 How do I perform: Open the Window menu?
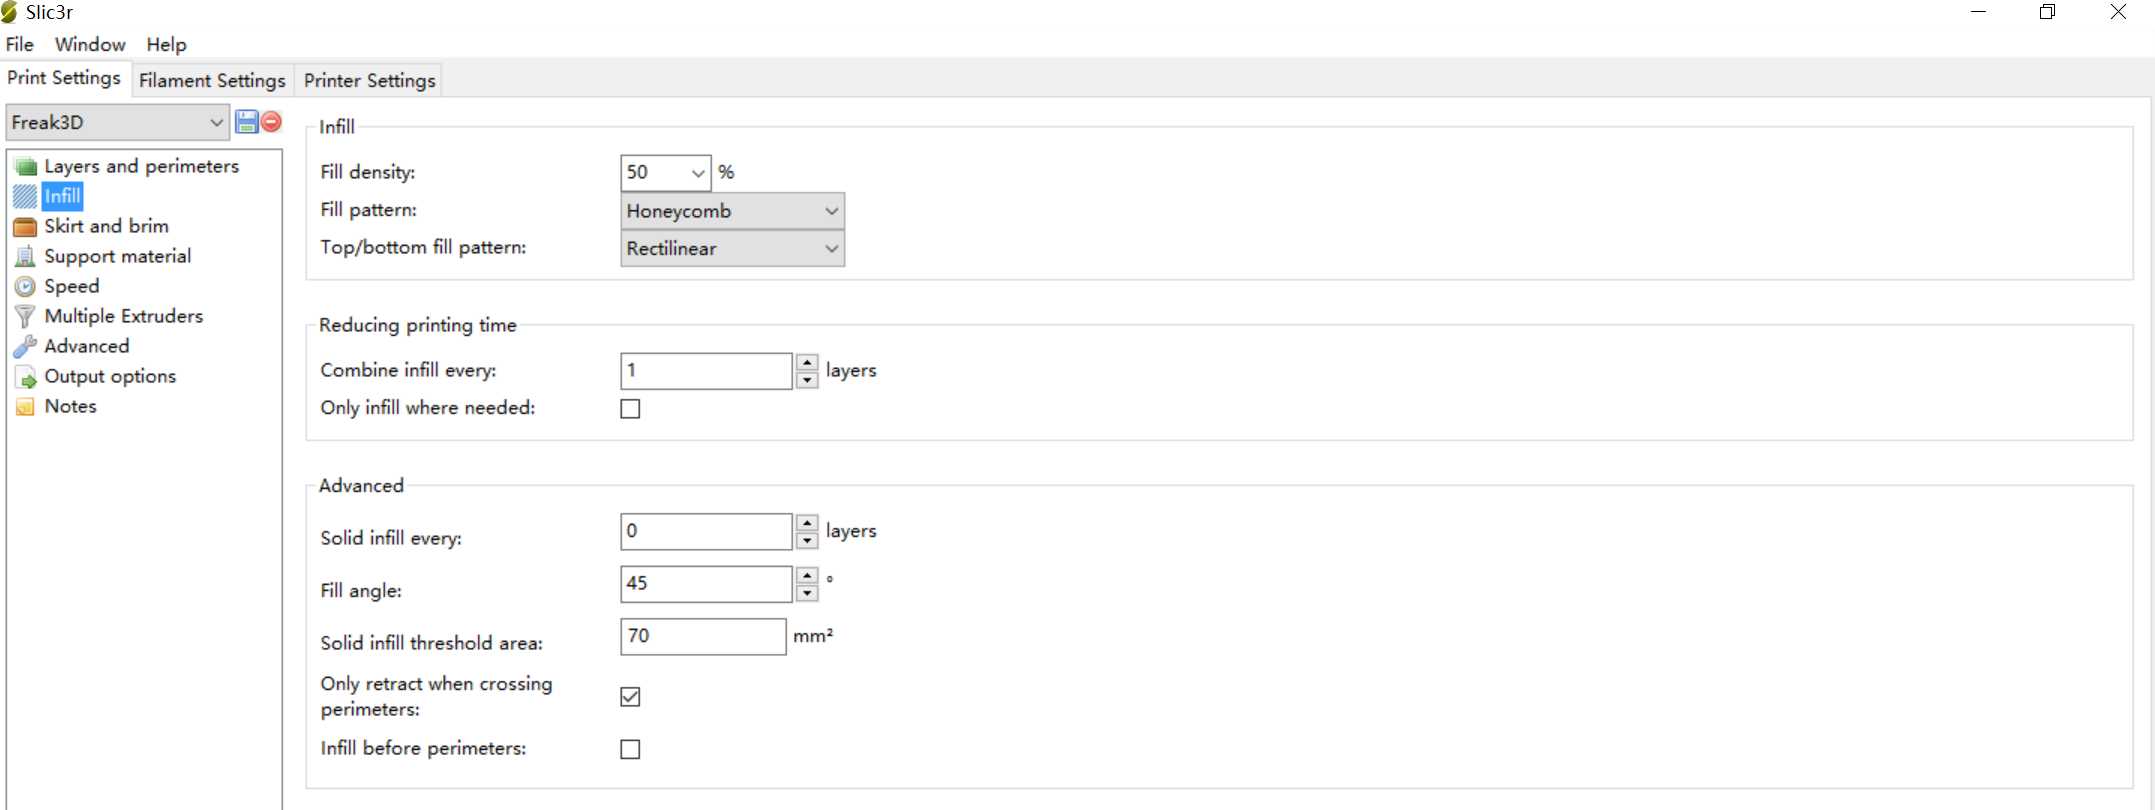point(90,44)
